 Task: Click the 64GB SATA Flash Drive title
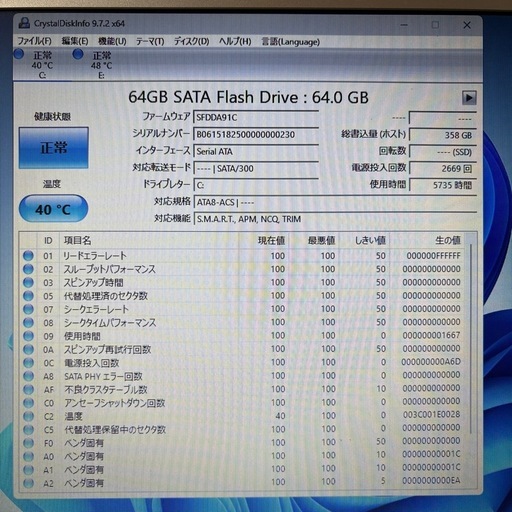tap(248, 97)
